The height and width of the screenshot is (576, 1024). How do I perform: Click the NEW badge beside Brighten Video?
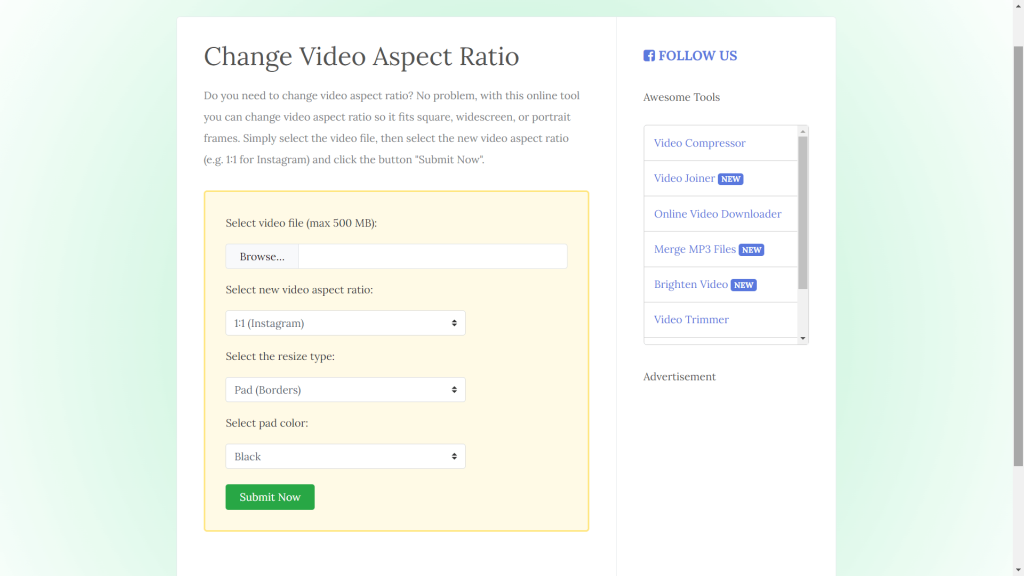[743, 285]
